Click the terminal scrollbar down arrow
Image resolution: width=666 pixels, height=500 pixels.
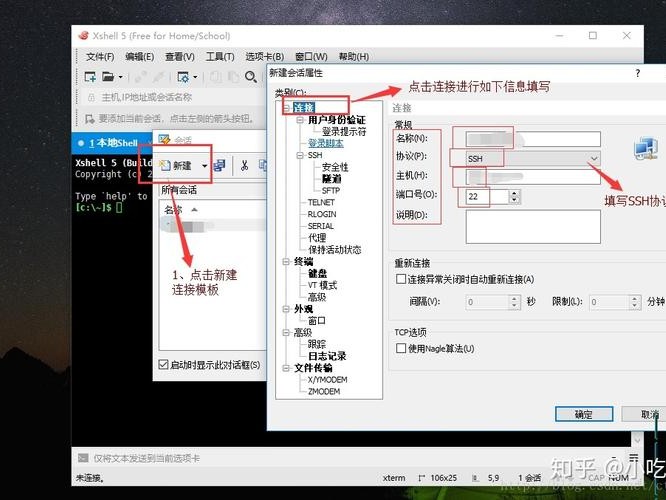(637, 440)
